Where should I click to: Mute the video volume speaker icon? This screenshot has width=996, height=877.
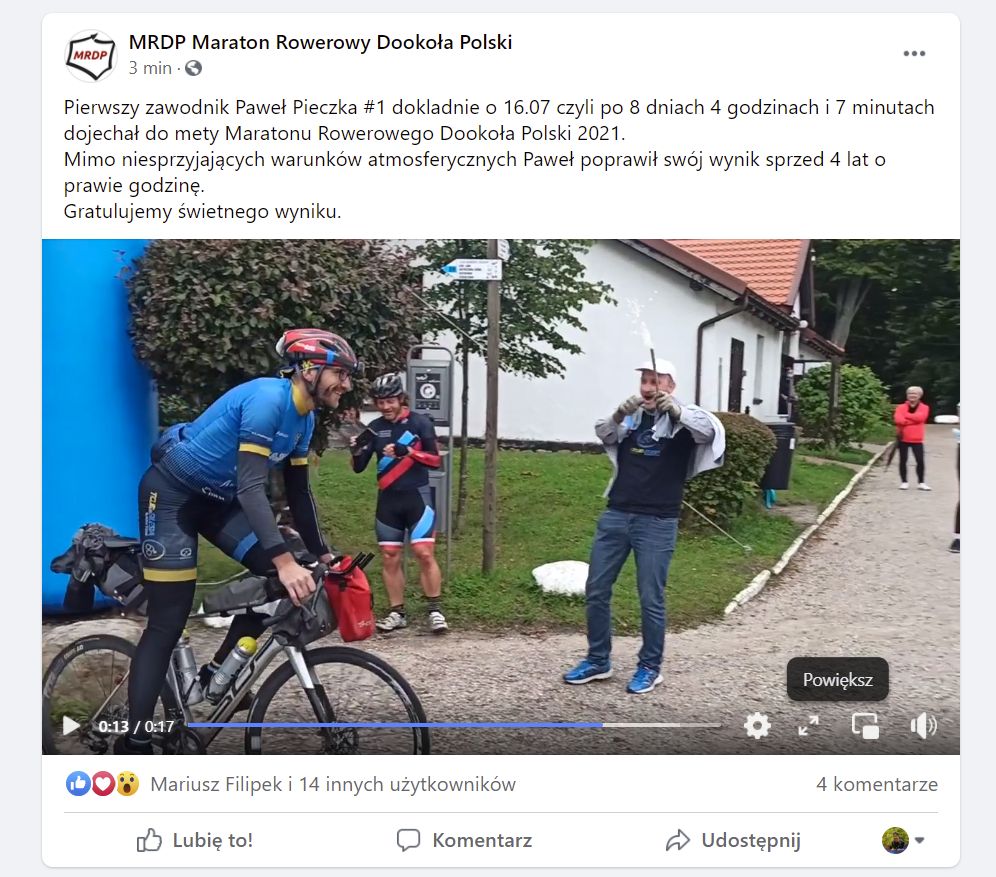click(x=923, y=725)
